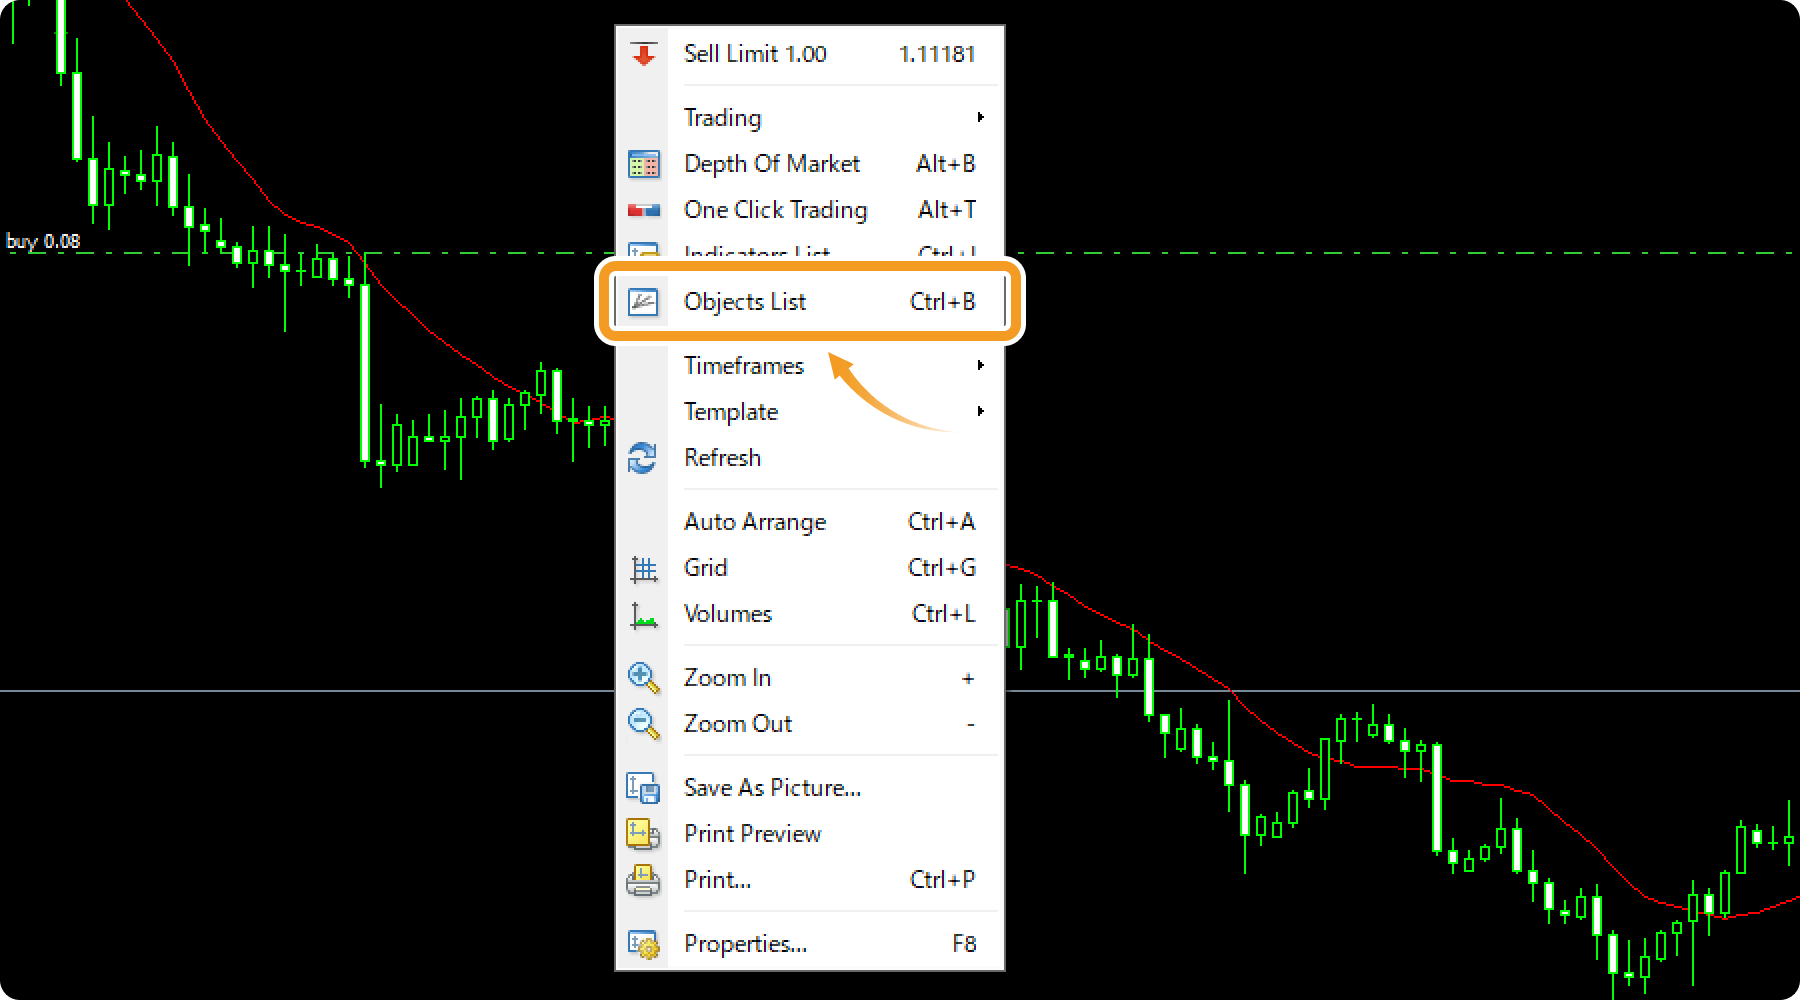
Task: Expand the Timeframes submenu arrow
Action: pos(981,366)
